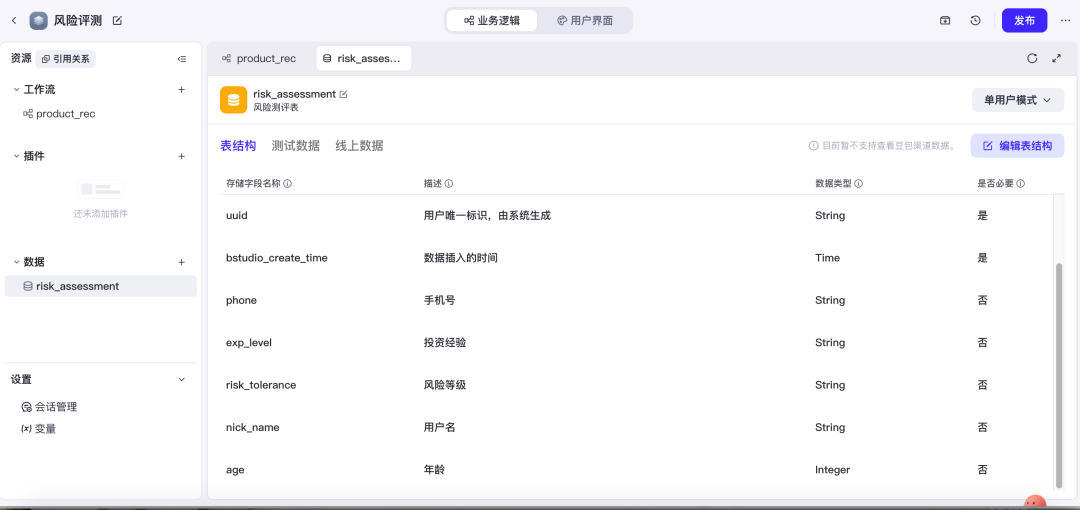Screen dimensions: 1080x510
Task: Click the phone field name
Action: [x=241, y=300]
